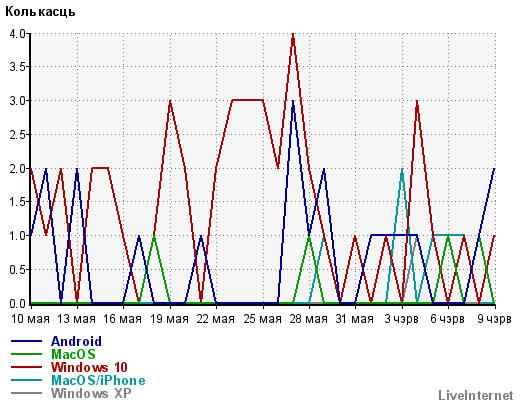Click the 3 чэрв date axis label
The image size is (520, 405).
coord(401,319)
